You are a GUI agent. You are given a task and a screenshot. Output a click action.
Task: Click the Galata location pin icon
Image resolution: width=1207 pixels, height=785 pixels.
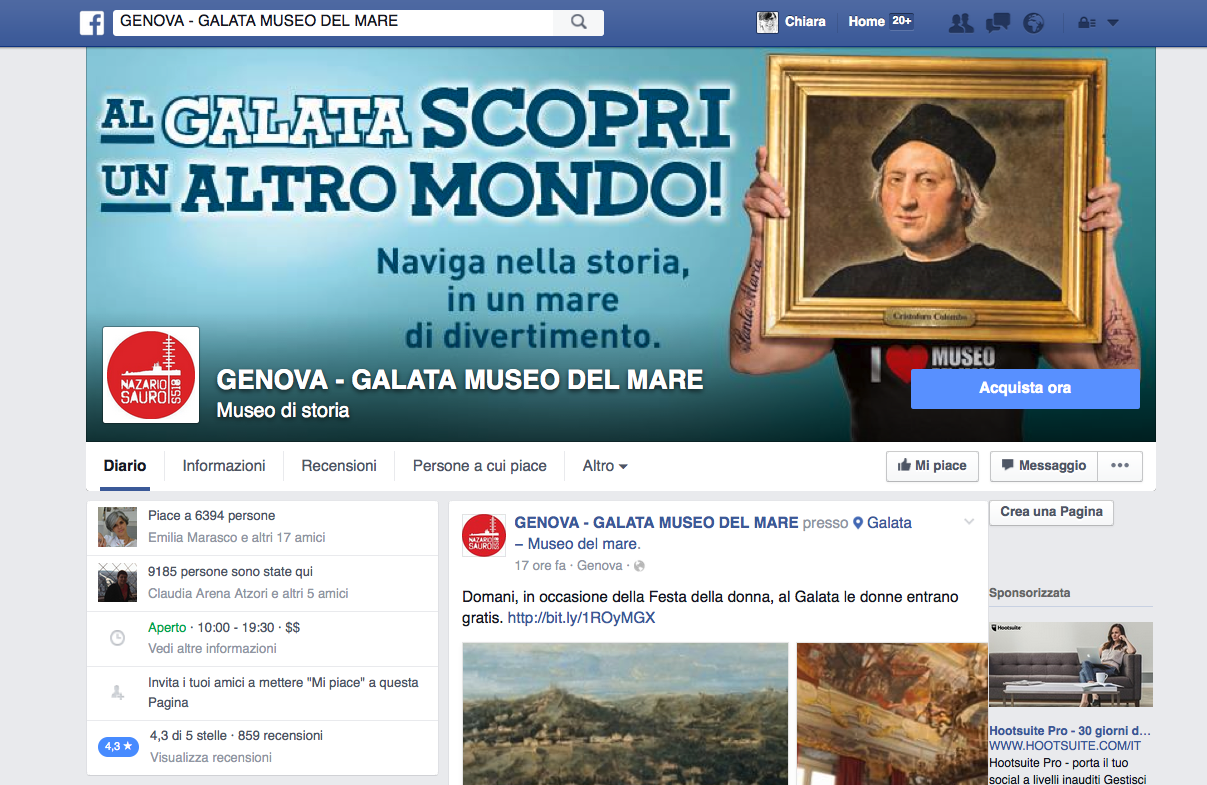858,523
